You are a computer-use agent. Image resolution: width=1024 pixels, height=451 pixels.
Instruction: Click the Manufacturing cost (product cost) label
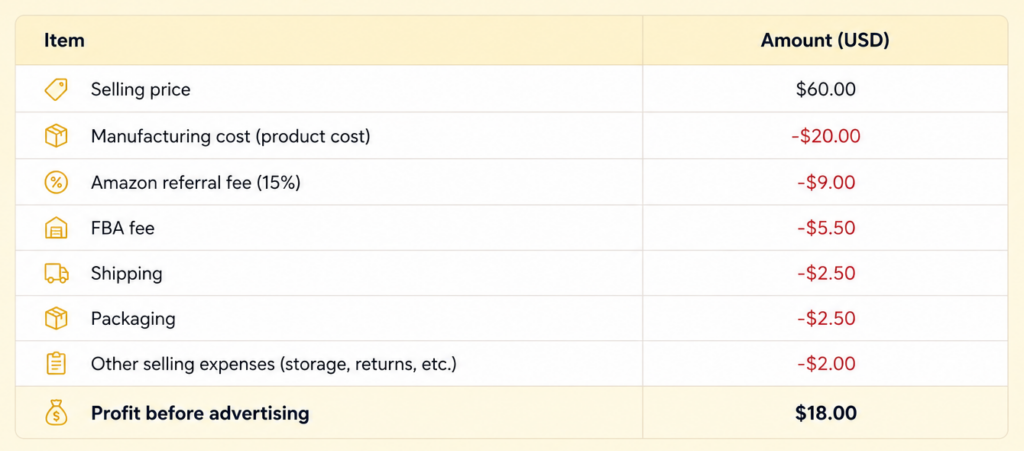pyautogui.click(x=231, y=136)
